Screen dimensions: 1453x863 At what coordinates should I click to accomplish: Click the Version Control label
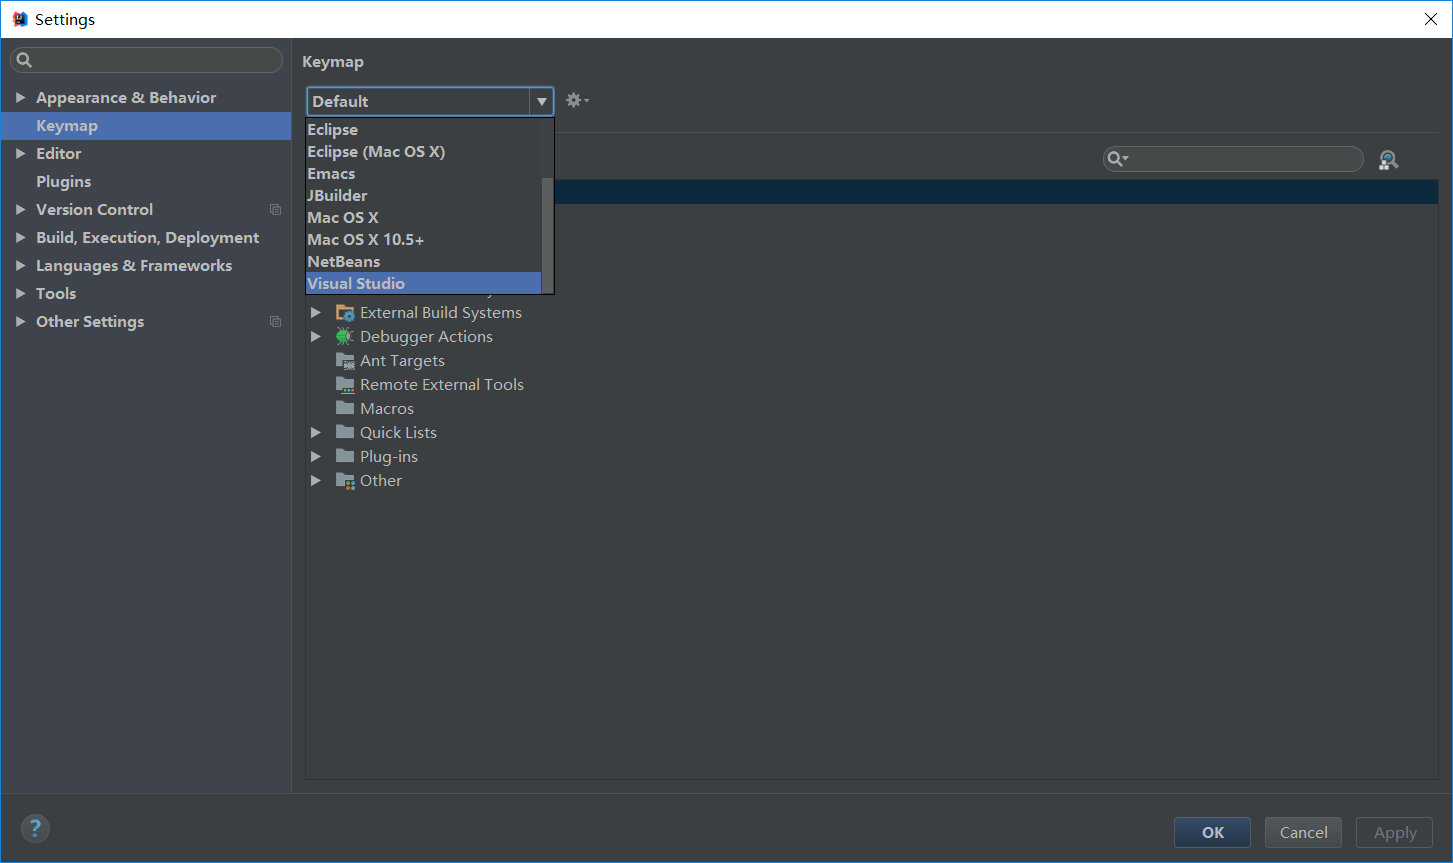coord(94,210)
